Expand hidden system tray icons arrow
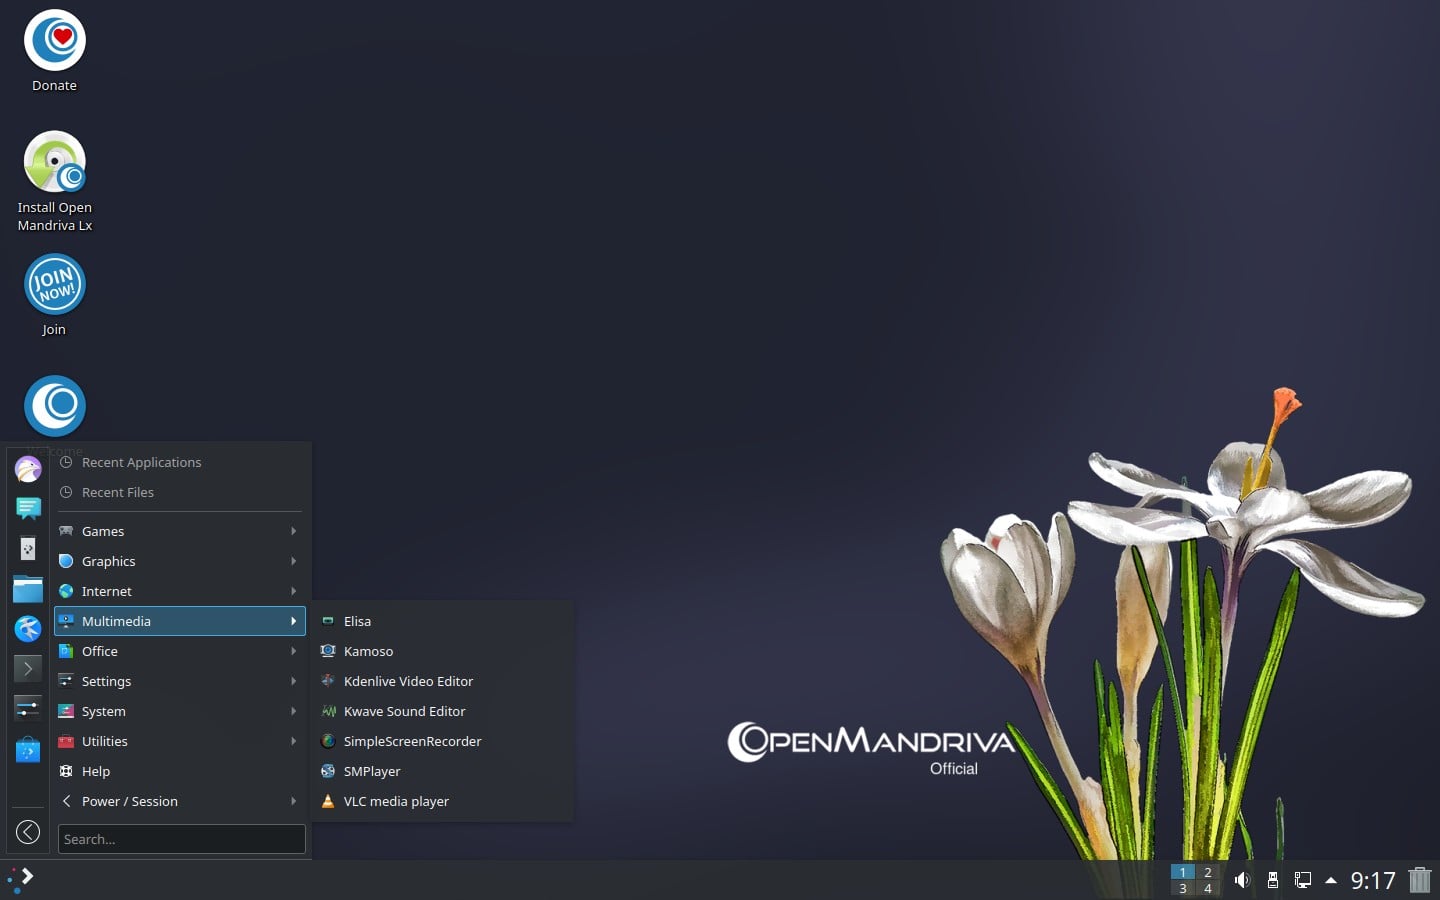This screenshot has width=1440, height=900. tap(1330, 881)
